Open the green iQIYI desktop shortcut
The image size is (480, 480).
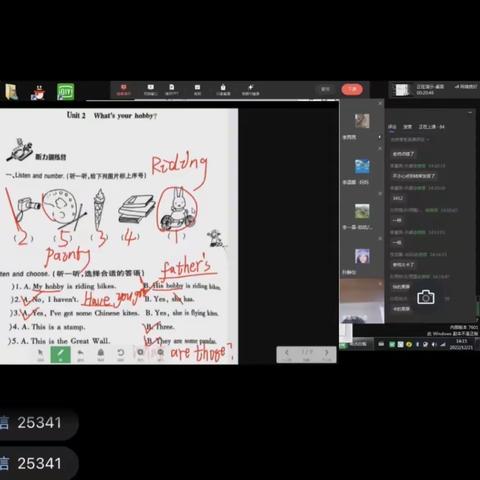65,92
